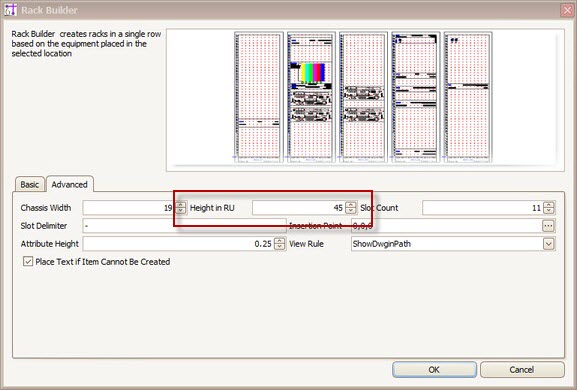Close the Rack Builder window
This screenshot has height=390, width=577.
click(x=567, y=10)
